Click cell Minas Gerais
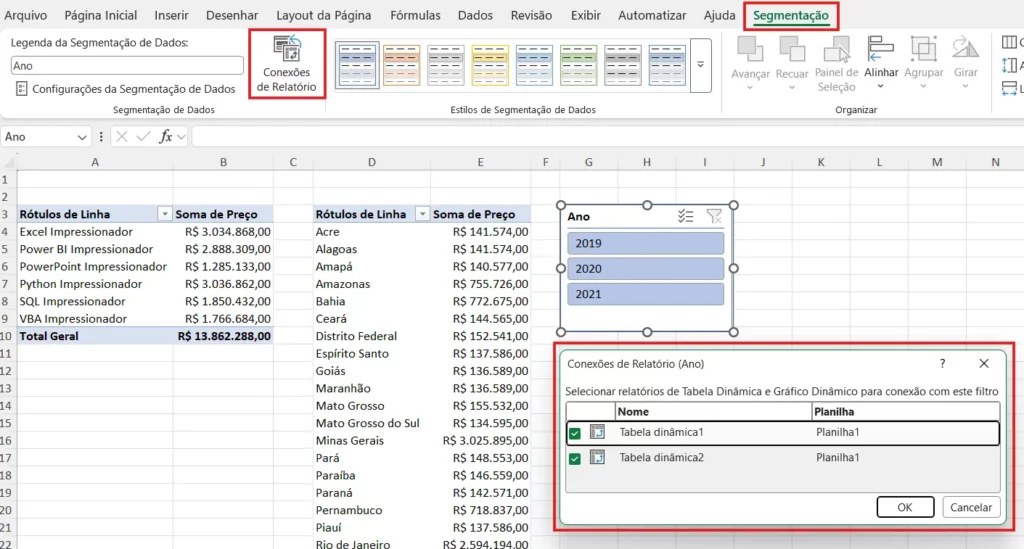The image size is (1024, 549). (372, 441)
